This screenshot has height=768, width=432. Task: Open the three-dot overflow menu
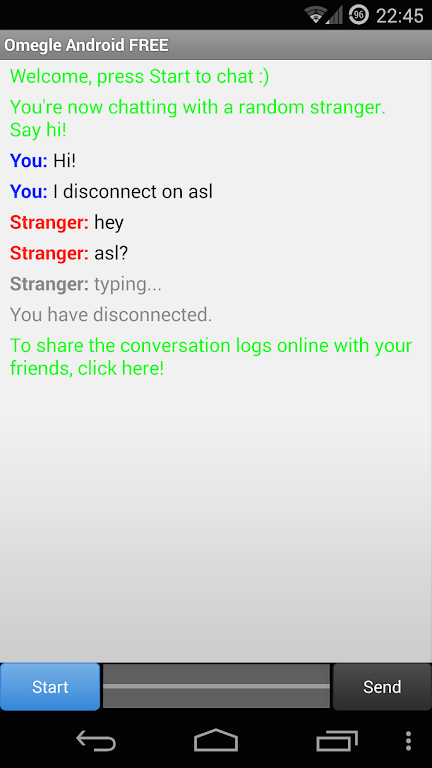(408, 741)
